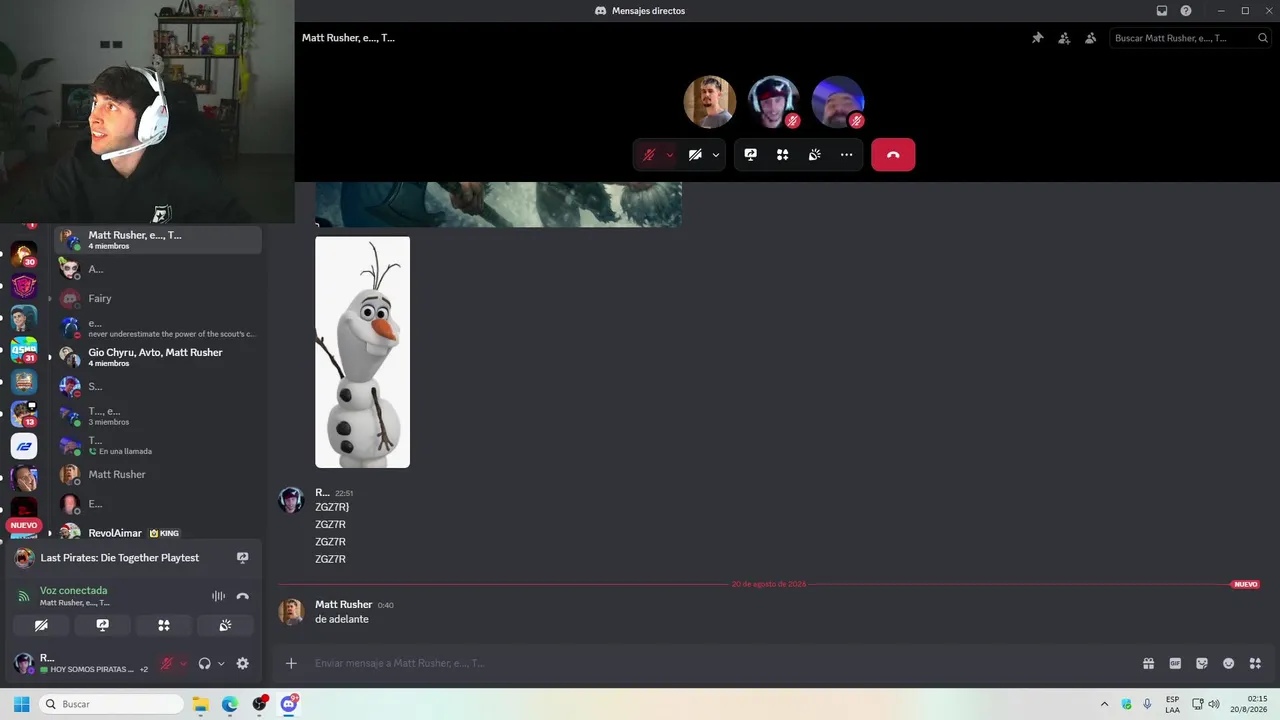Unmute microphone in the user panel

pos(167,663)
